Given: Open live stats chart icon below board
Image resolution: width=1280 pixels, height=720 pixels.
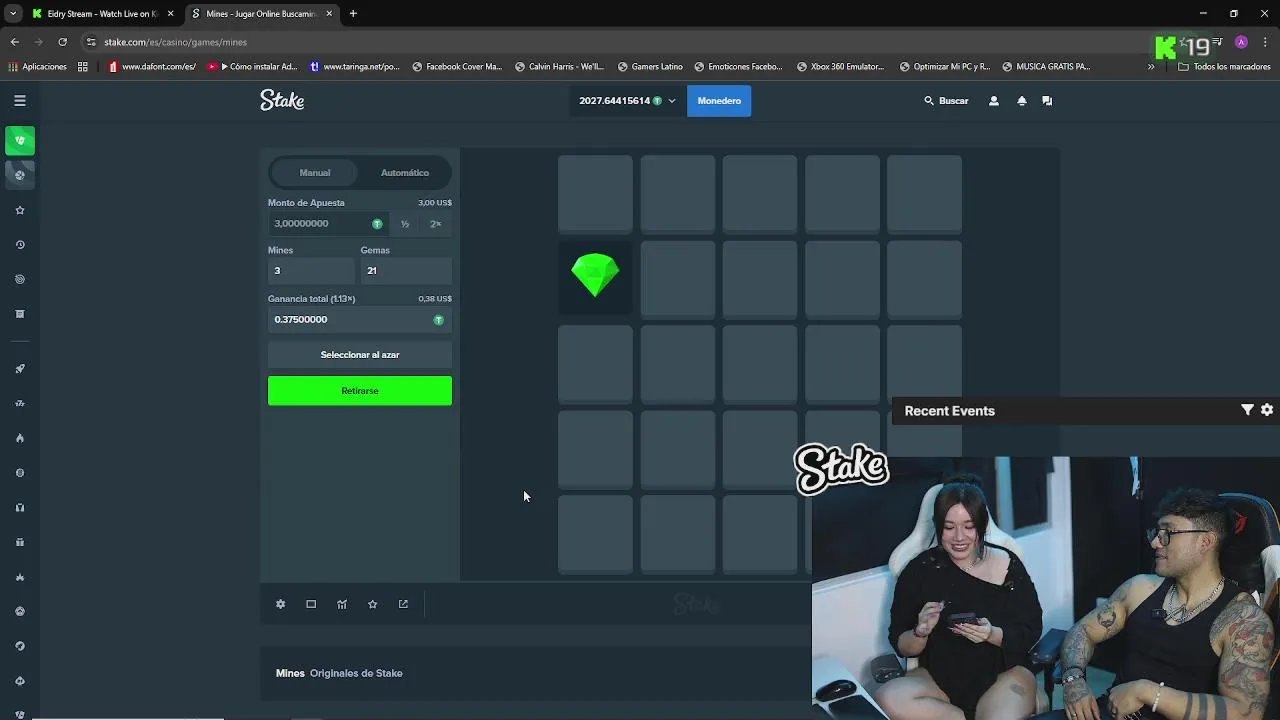Looking at the screenshot, I should click(342, 604).
